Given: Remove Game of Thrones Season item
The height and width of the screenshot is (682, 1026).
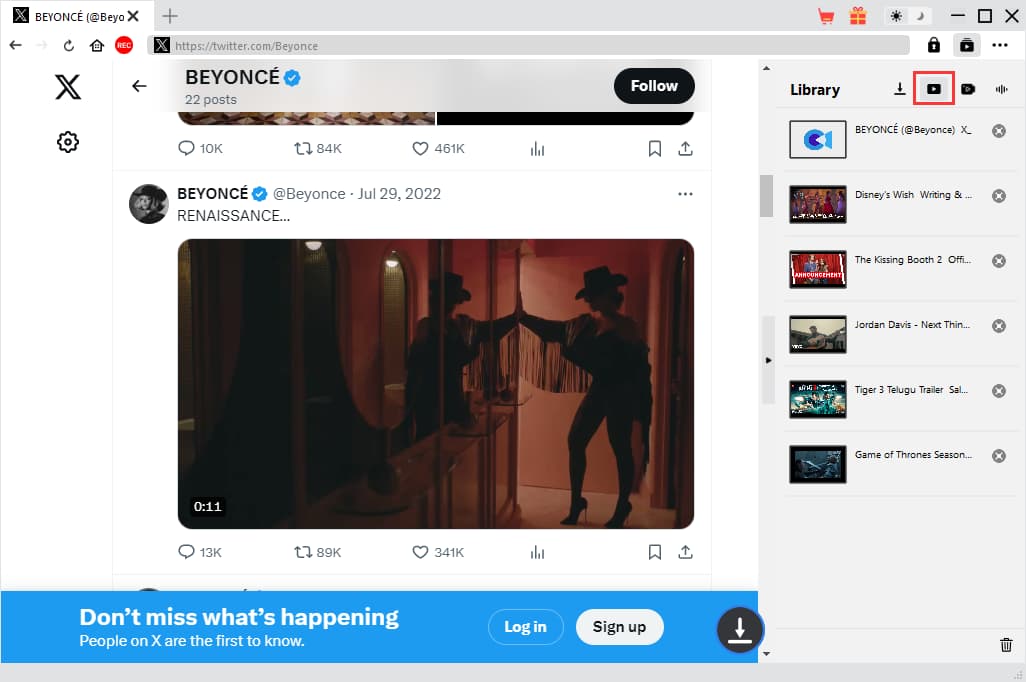Looking at the screenshot, I should (999, 456).
